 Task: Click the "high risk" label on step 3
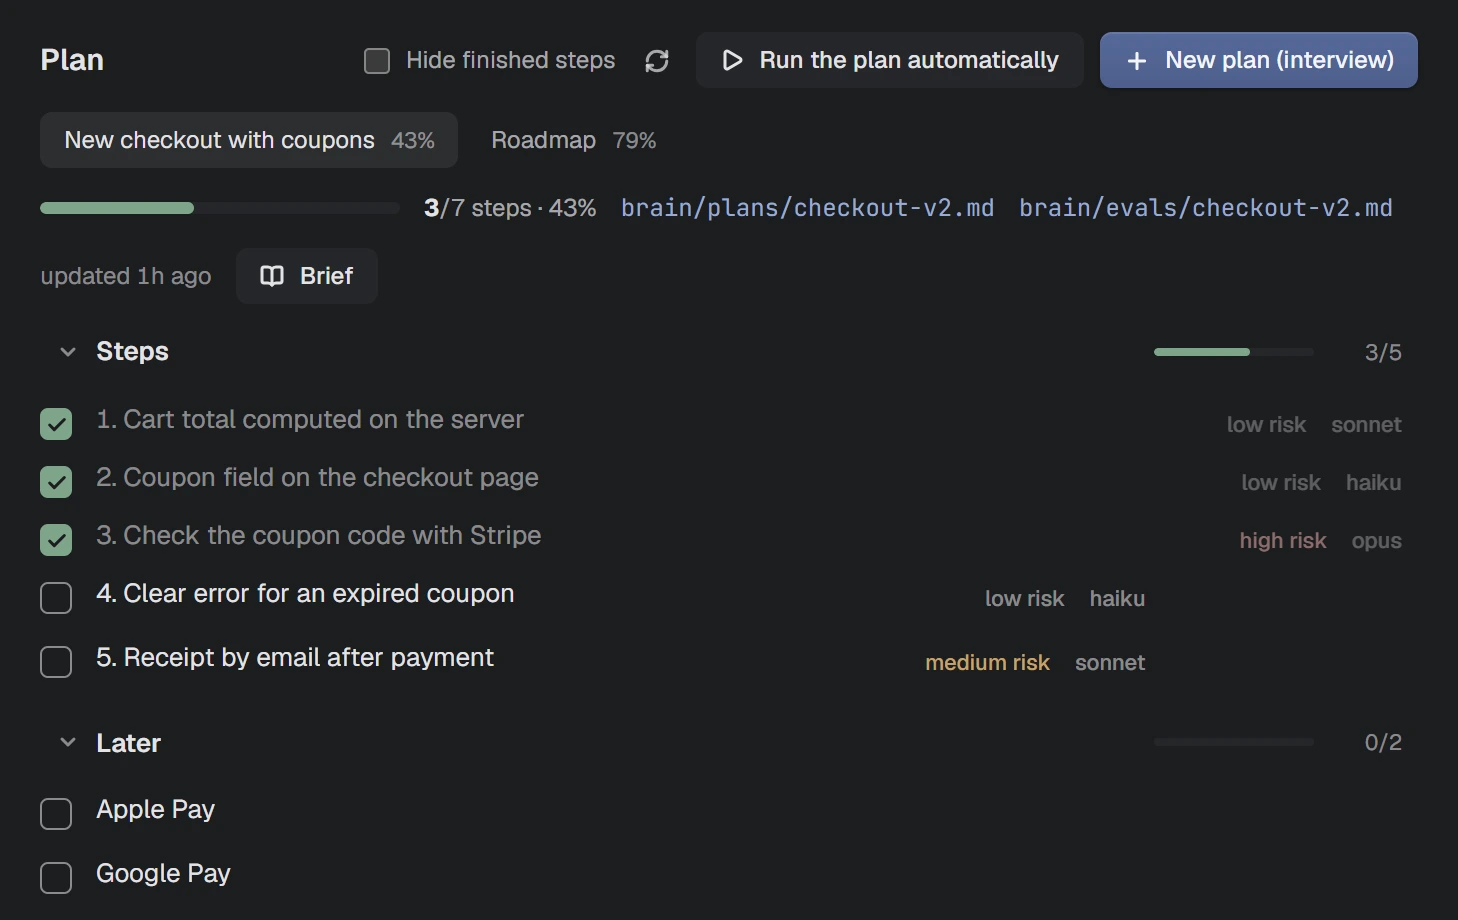(1283, 541)
